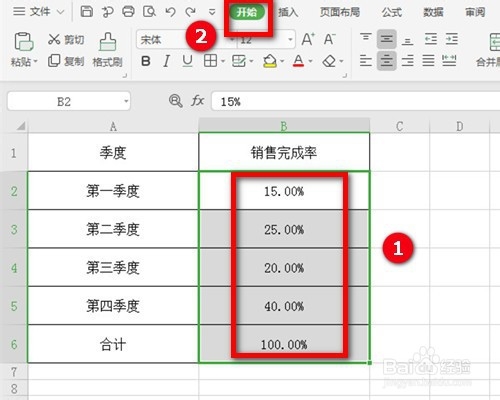Click the fx insert function icon
The width and height of the screenshot is (500, 400).
coord(197,100)
